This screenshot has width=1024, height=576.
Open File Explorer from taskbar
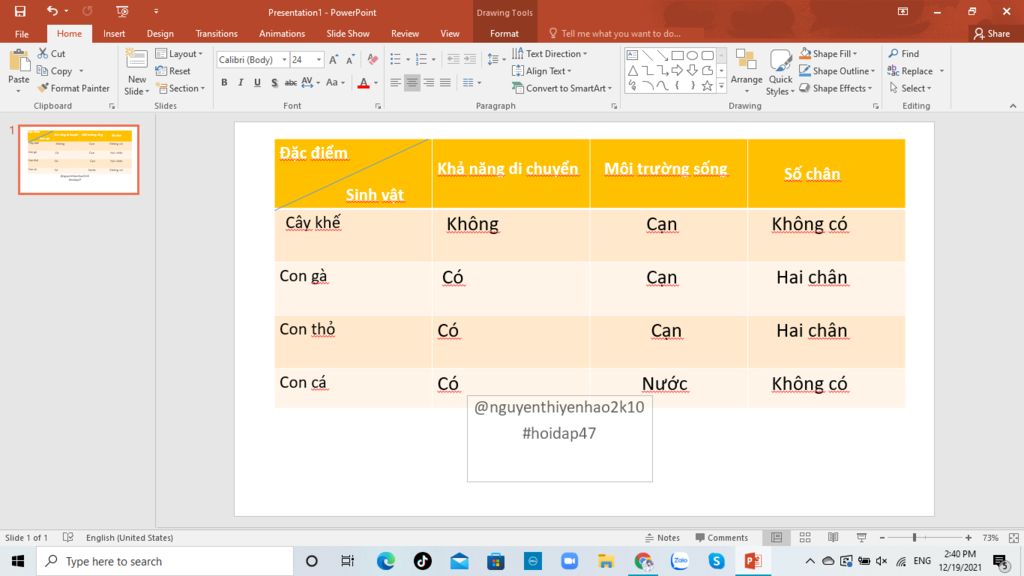(x=606, y=561)
